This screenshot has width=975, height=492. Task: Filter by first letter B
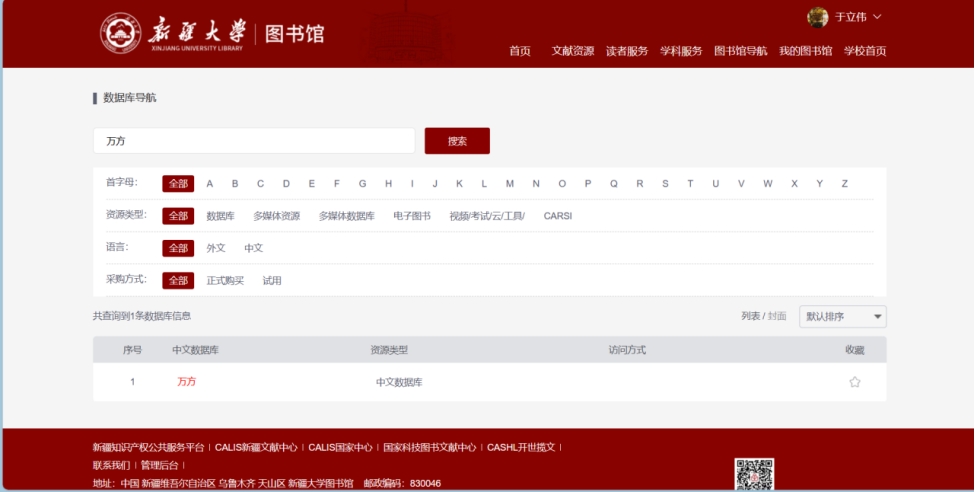(x=235, y=183)
